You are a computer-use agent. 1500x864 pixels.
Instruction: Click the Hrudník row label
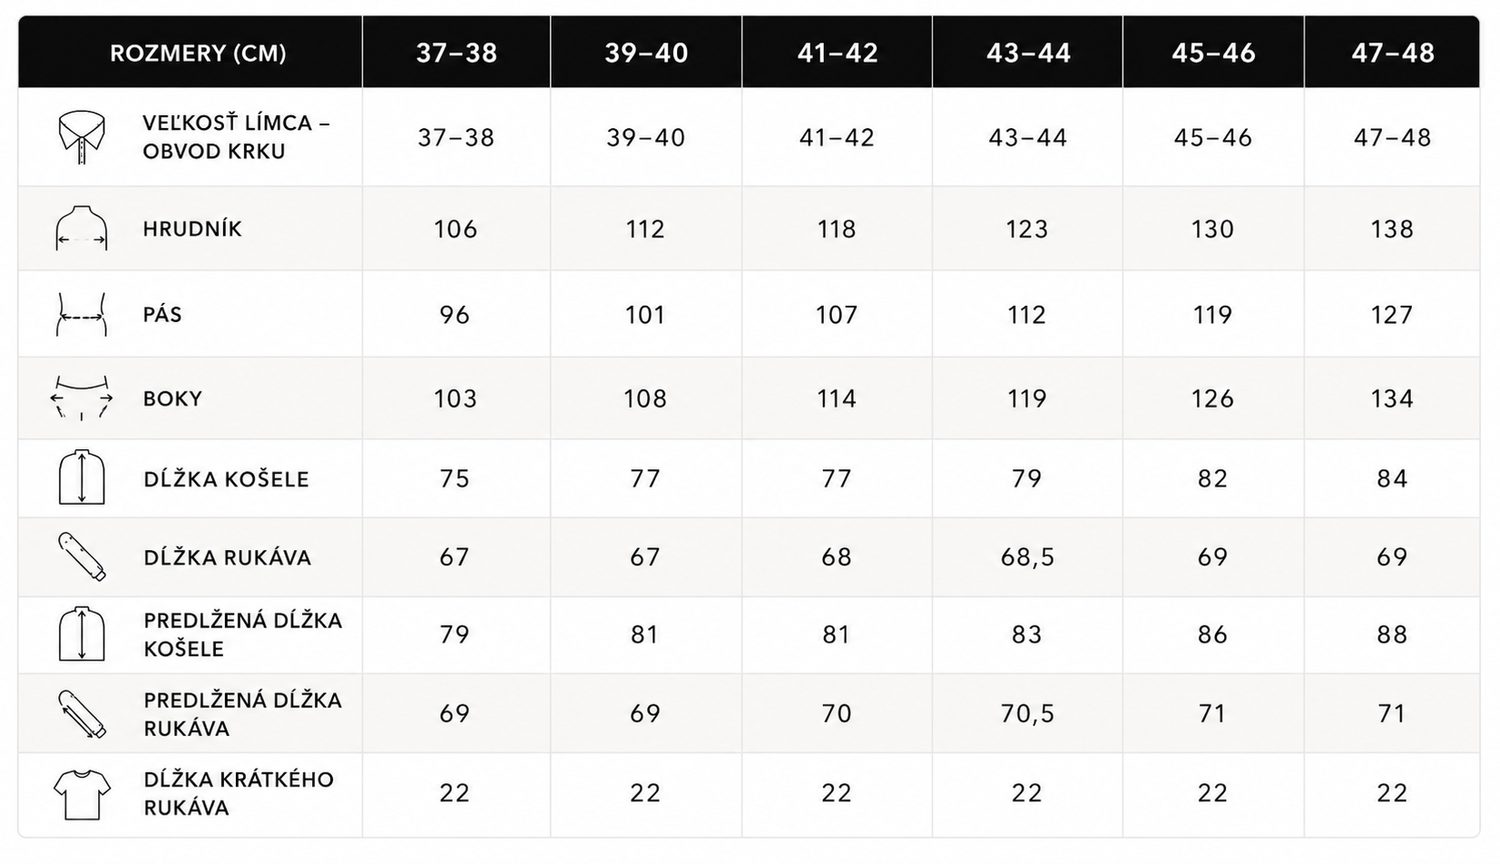pos(193,229)
